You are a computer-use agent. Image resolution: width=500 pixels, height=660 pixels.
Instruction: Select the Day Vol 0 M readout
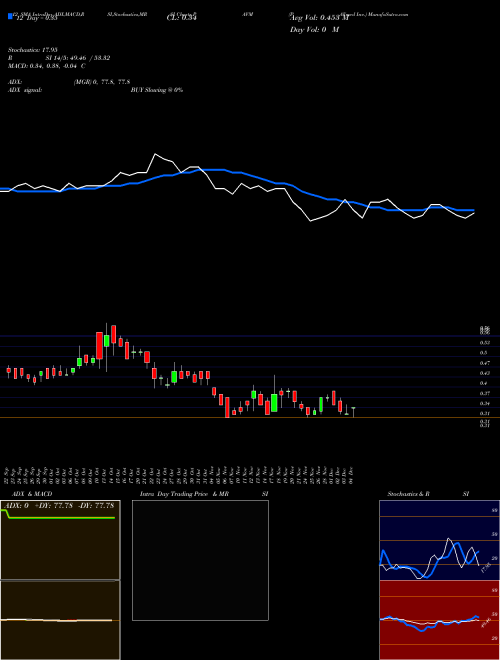pos(314,30)
